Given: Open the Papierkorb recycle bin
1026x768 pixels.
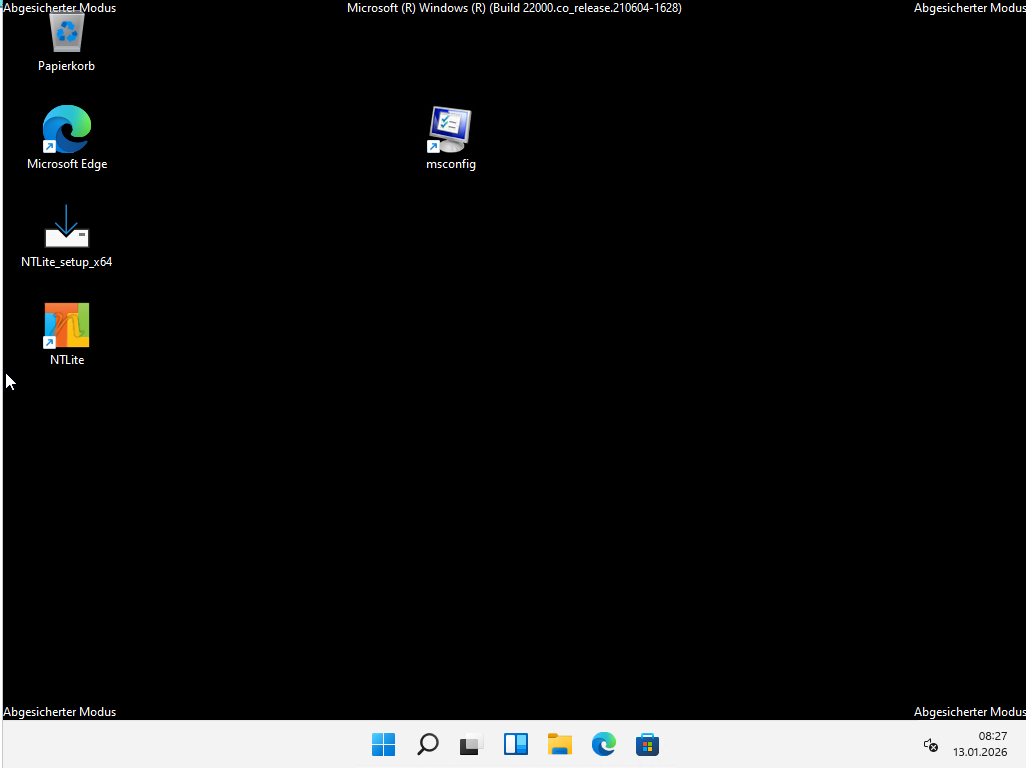Looking at the screenshot, I should [x=66, y=32].
